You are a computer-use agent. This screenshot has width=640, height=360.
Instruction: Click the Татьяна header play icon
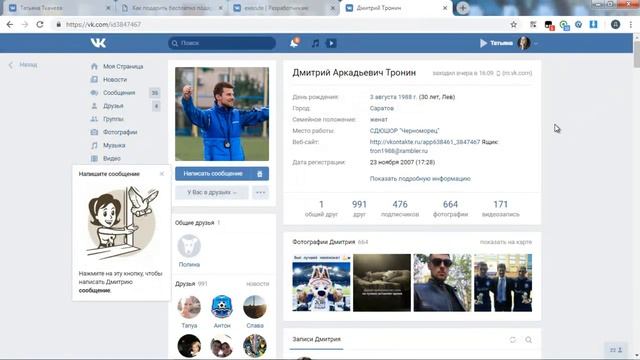pos(483,43)
